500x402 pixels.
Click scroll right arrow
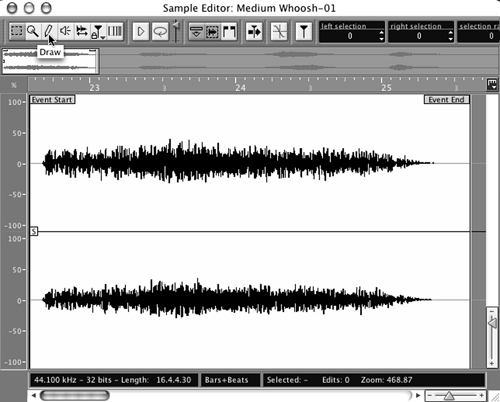[x=418, y=396]
